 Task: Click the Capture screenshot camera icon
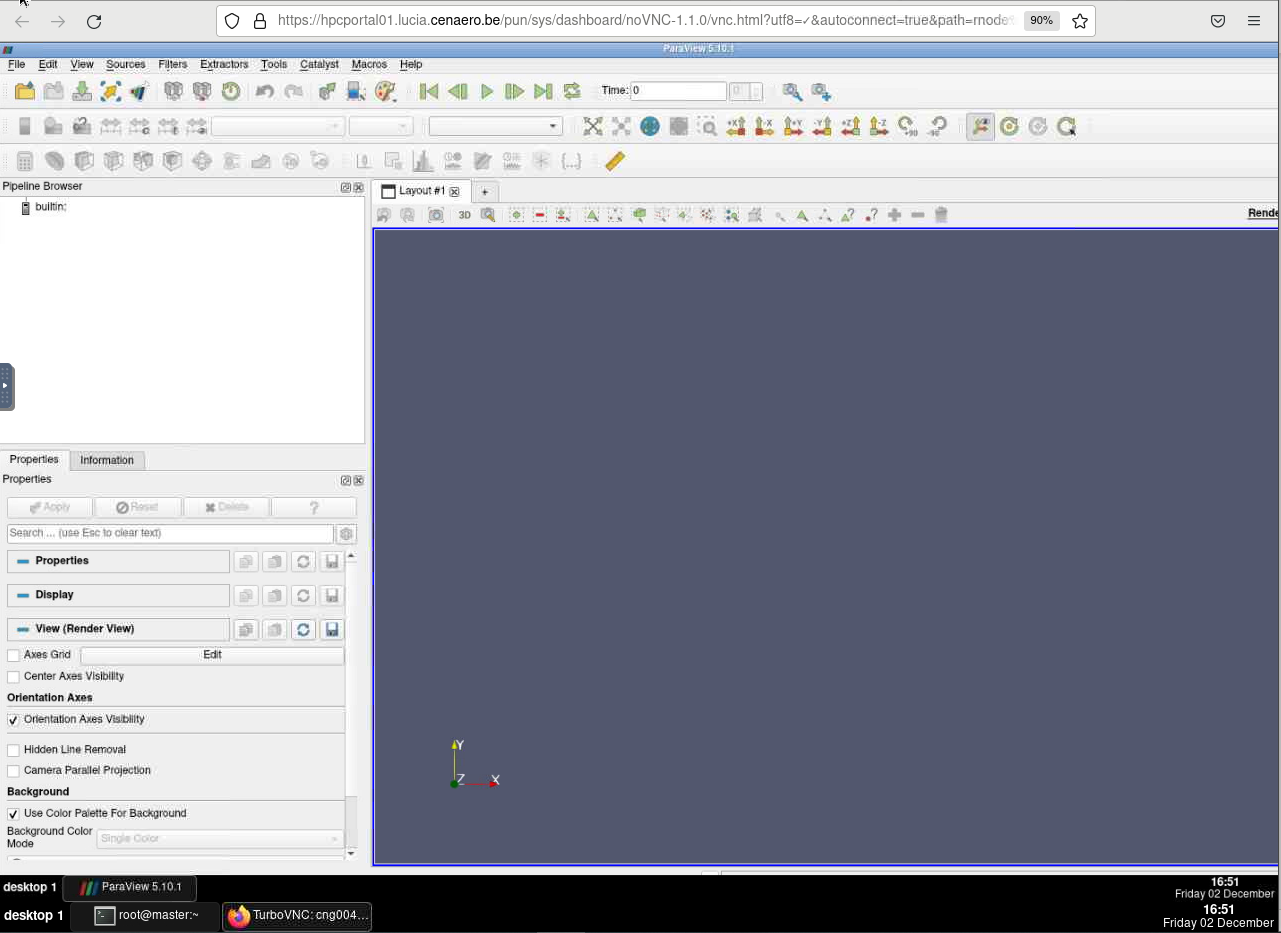(x=436, y=215)
